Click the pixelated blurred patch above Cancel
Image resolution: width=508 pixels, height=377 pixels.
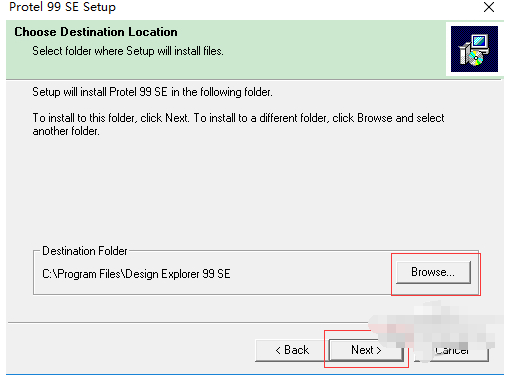437,325
